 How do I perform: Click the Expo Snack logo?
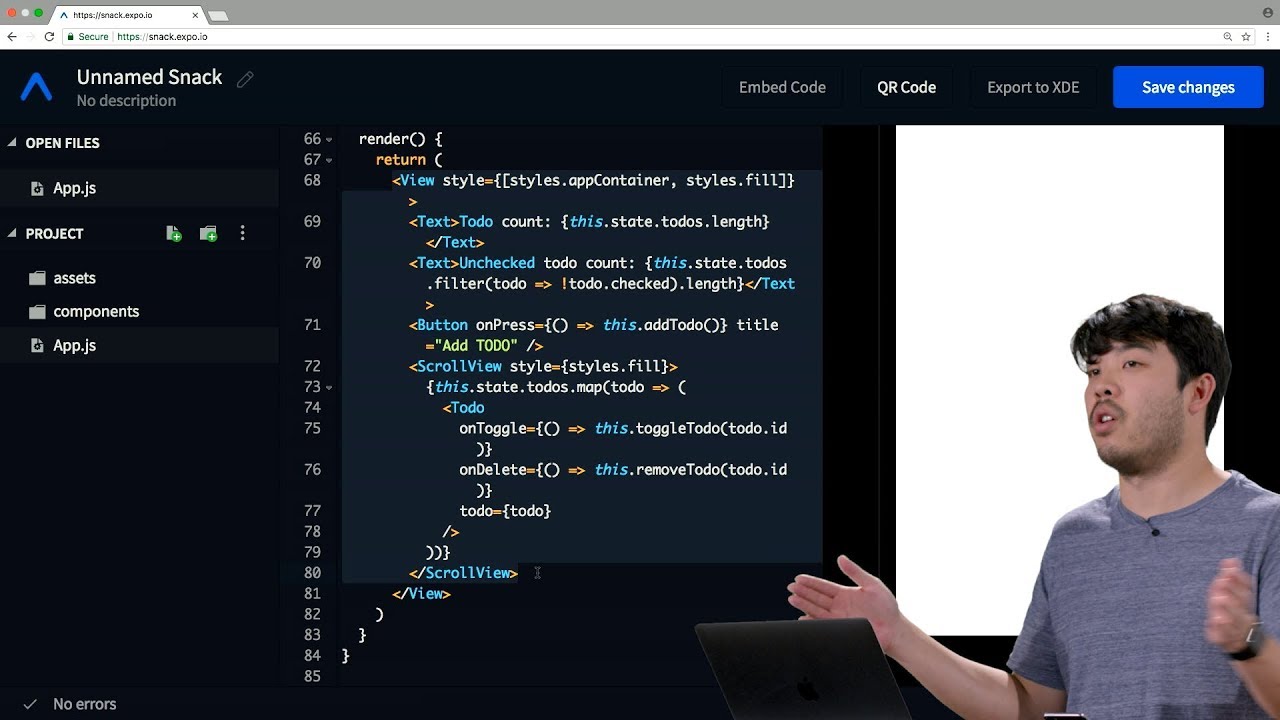click(x=37, y=88)
